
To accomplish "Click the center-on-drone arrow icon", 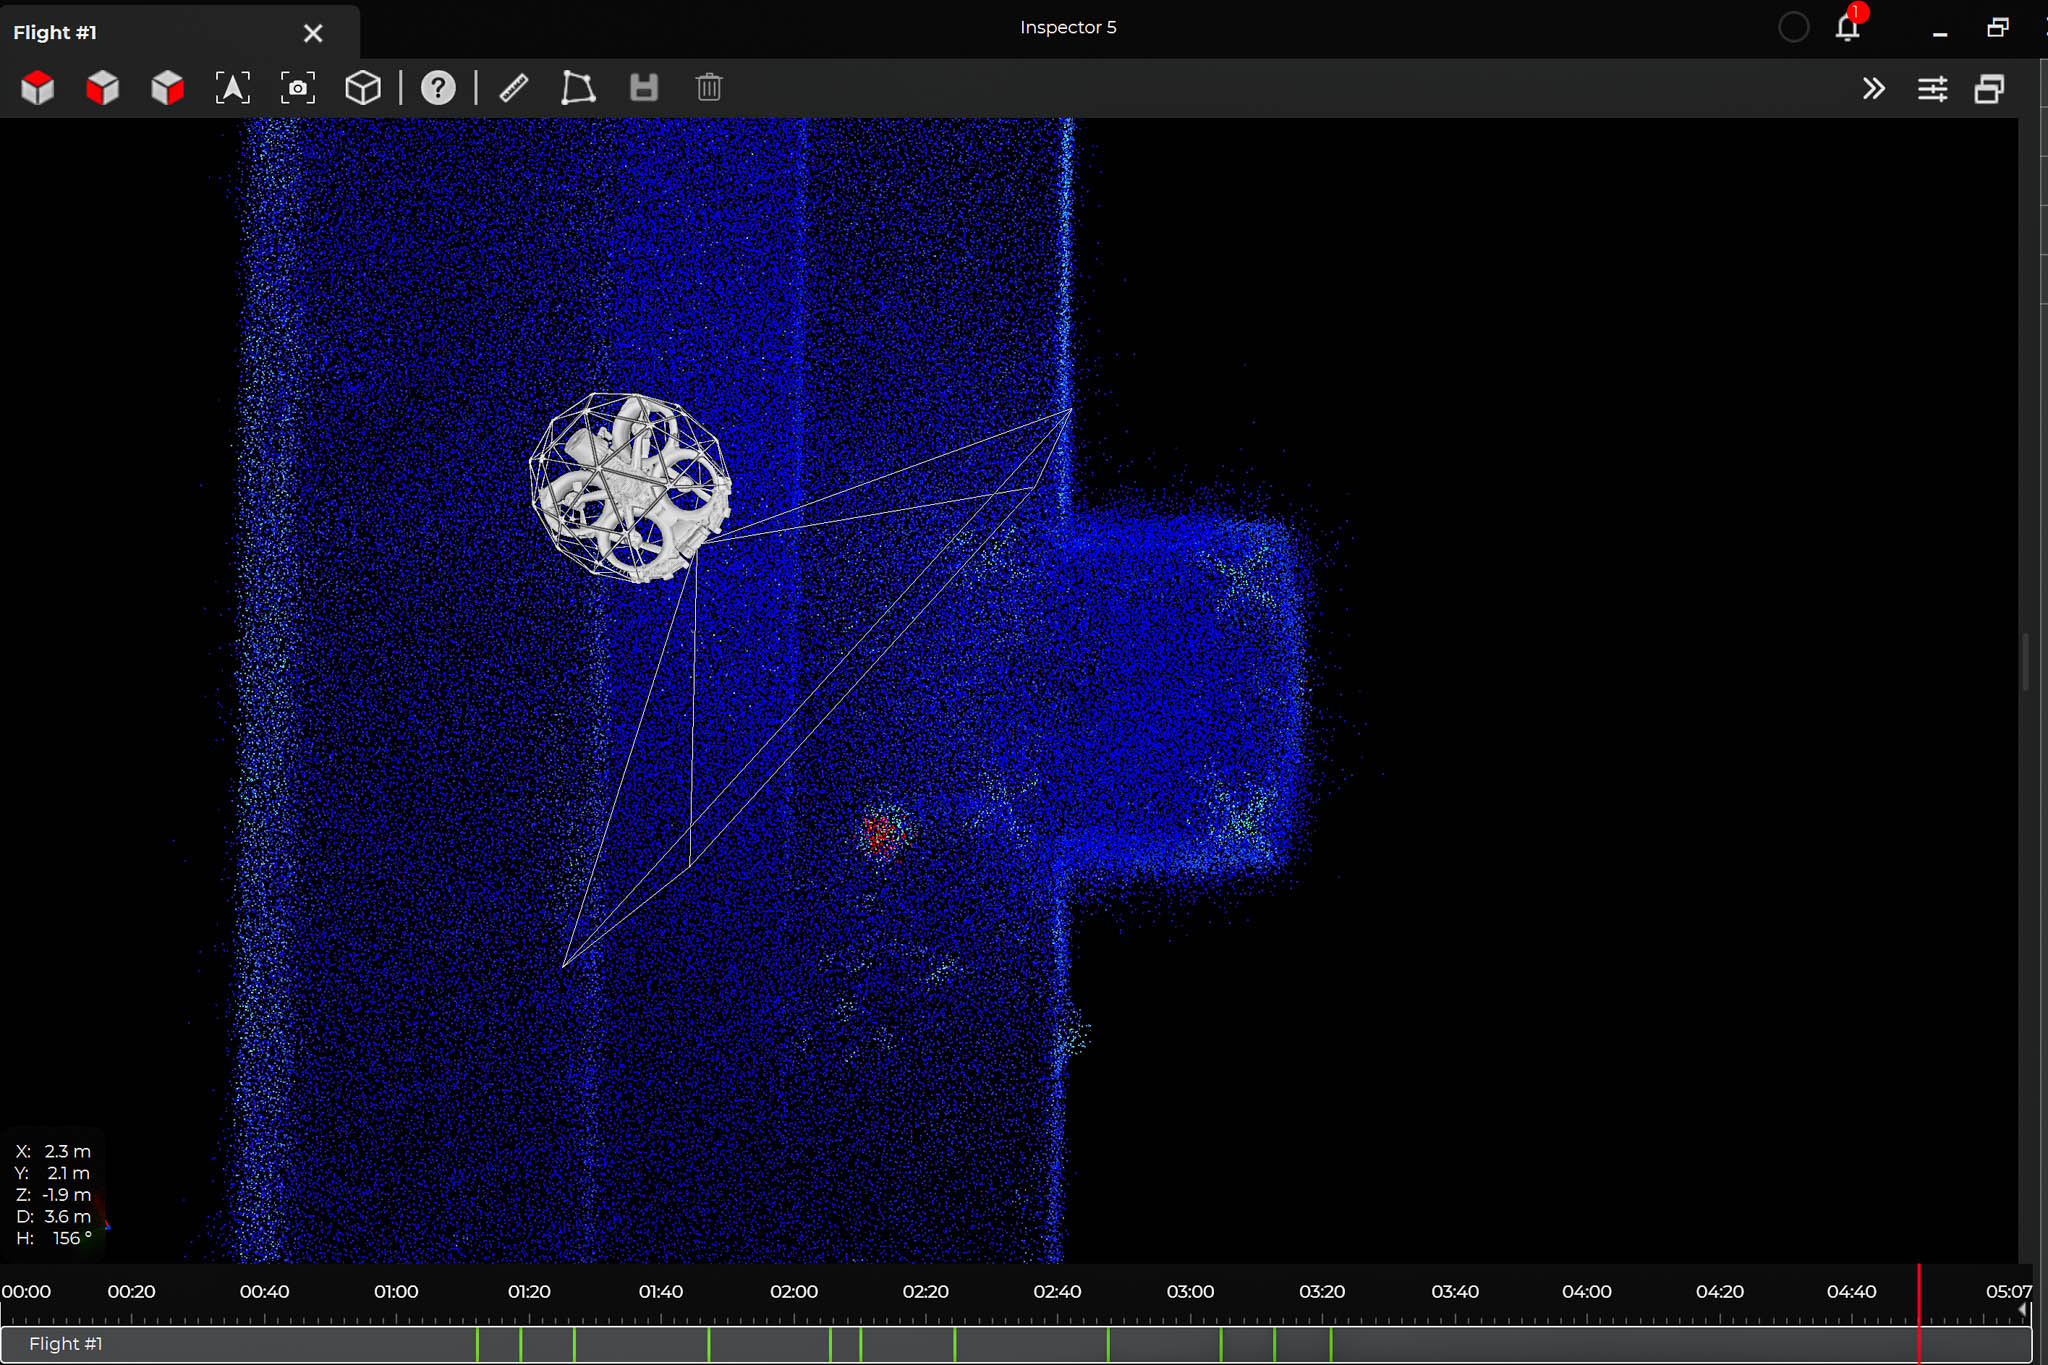I will 233,88.
